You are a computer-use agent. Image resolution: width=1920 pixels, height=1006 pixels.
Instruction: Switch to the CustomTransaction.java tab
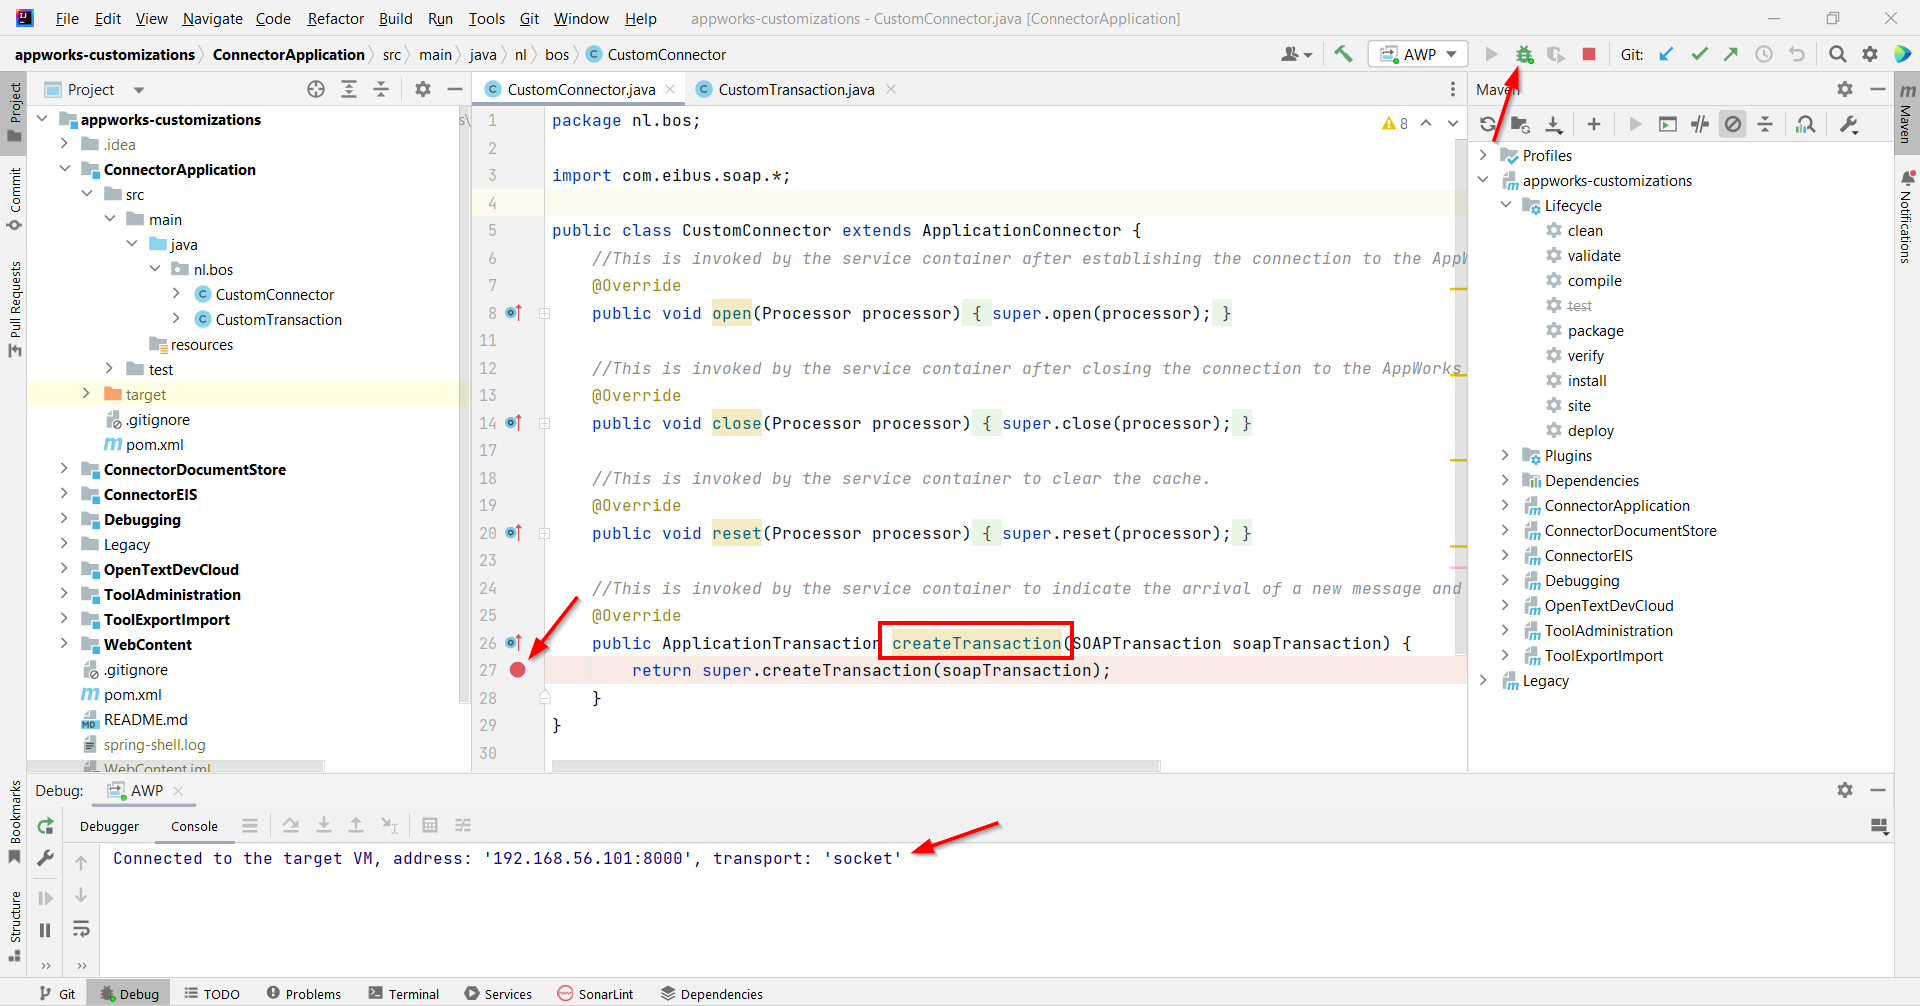[795, 90]
